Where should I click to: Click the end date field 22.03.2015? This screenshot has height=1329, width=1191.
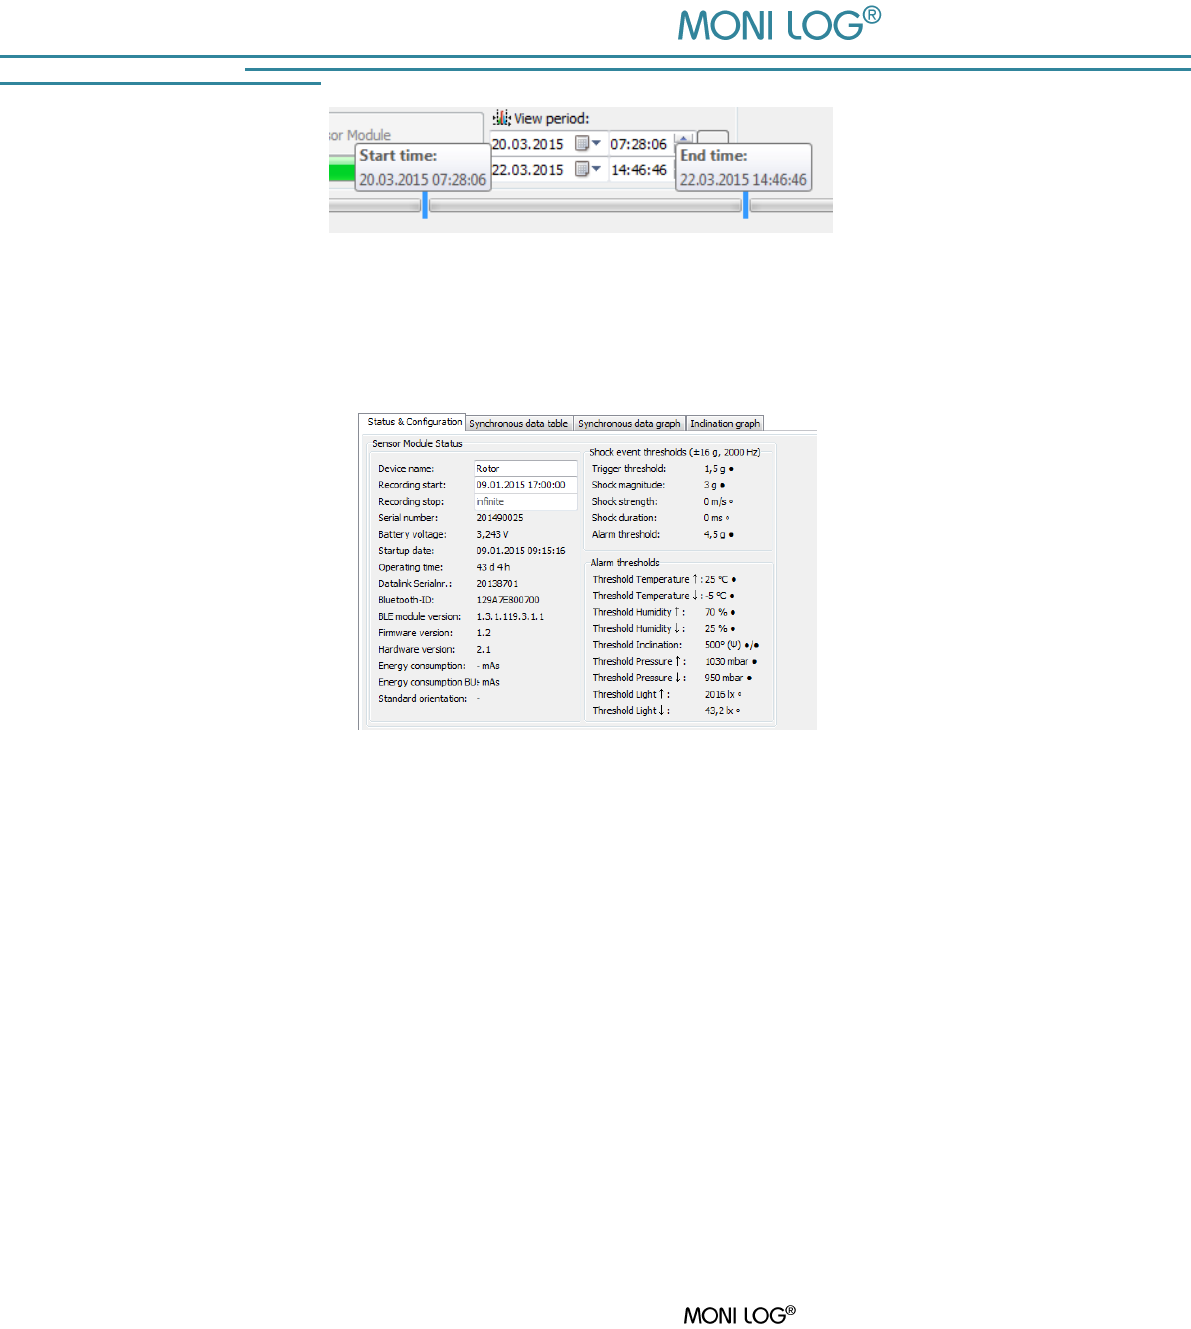tap(528, 170)
